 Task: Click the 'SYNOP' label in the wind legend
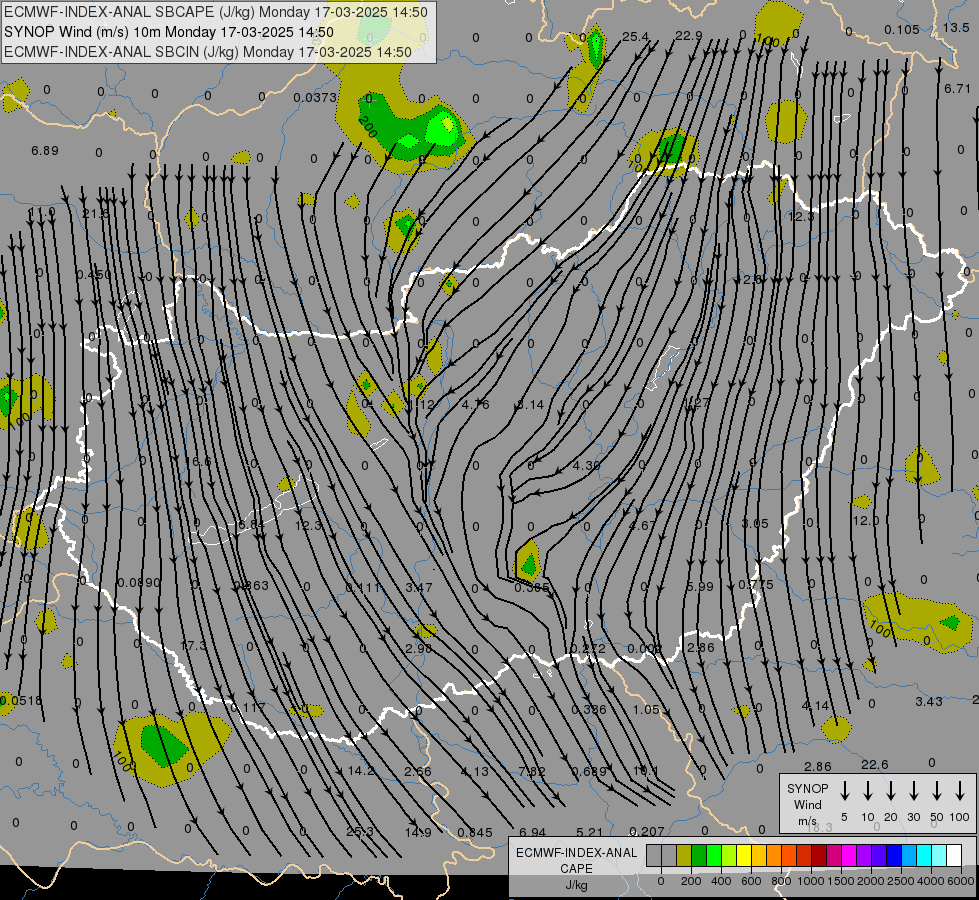pos(807,788)
